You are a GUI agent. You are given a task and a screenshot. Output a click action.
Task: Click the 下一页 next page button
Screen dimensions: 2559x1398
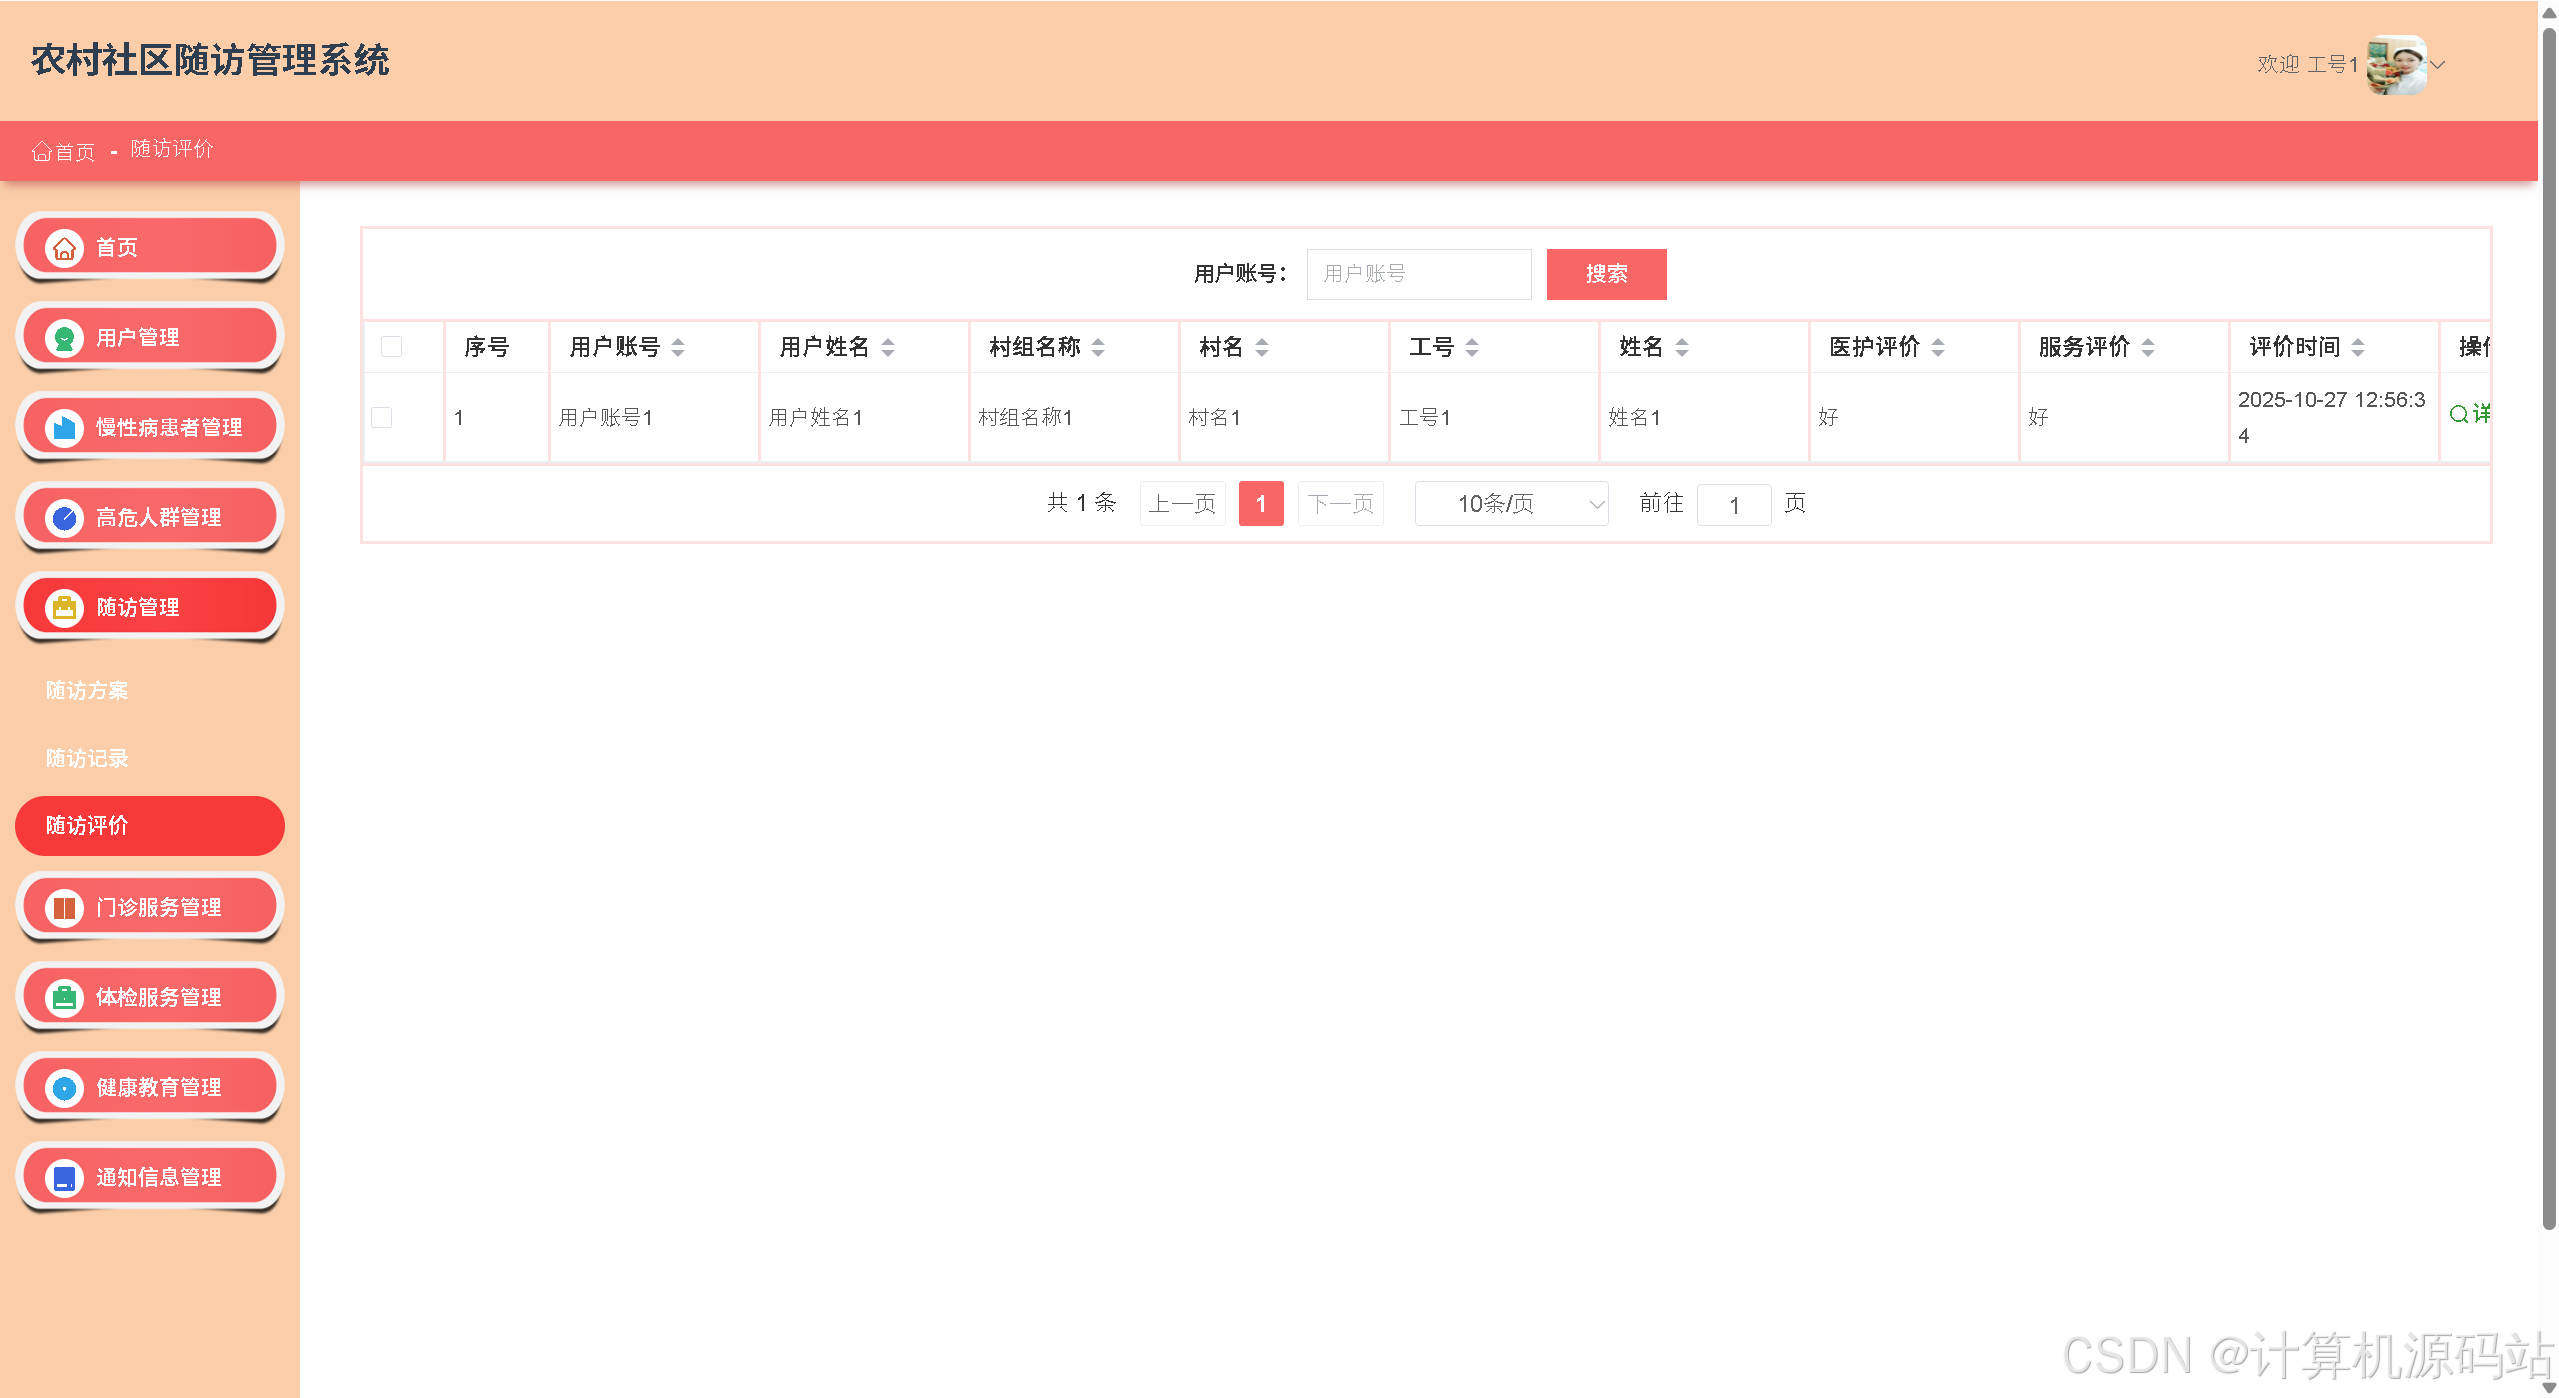point(1340,503)
